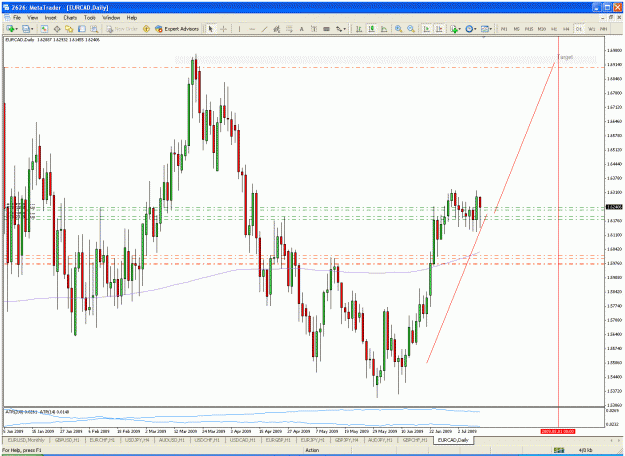625x456 pixels.
Task: Switch to the GBPCHF,H1 chart tab
Action: (415, 440)
